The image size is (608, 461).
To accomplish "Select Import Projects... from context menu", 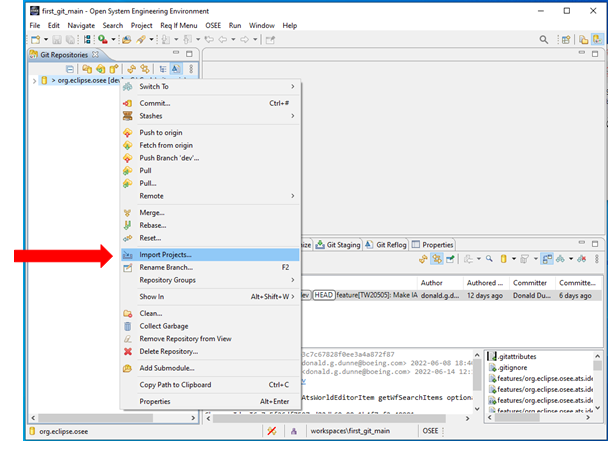I will 210,255.
